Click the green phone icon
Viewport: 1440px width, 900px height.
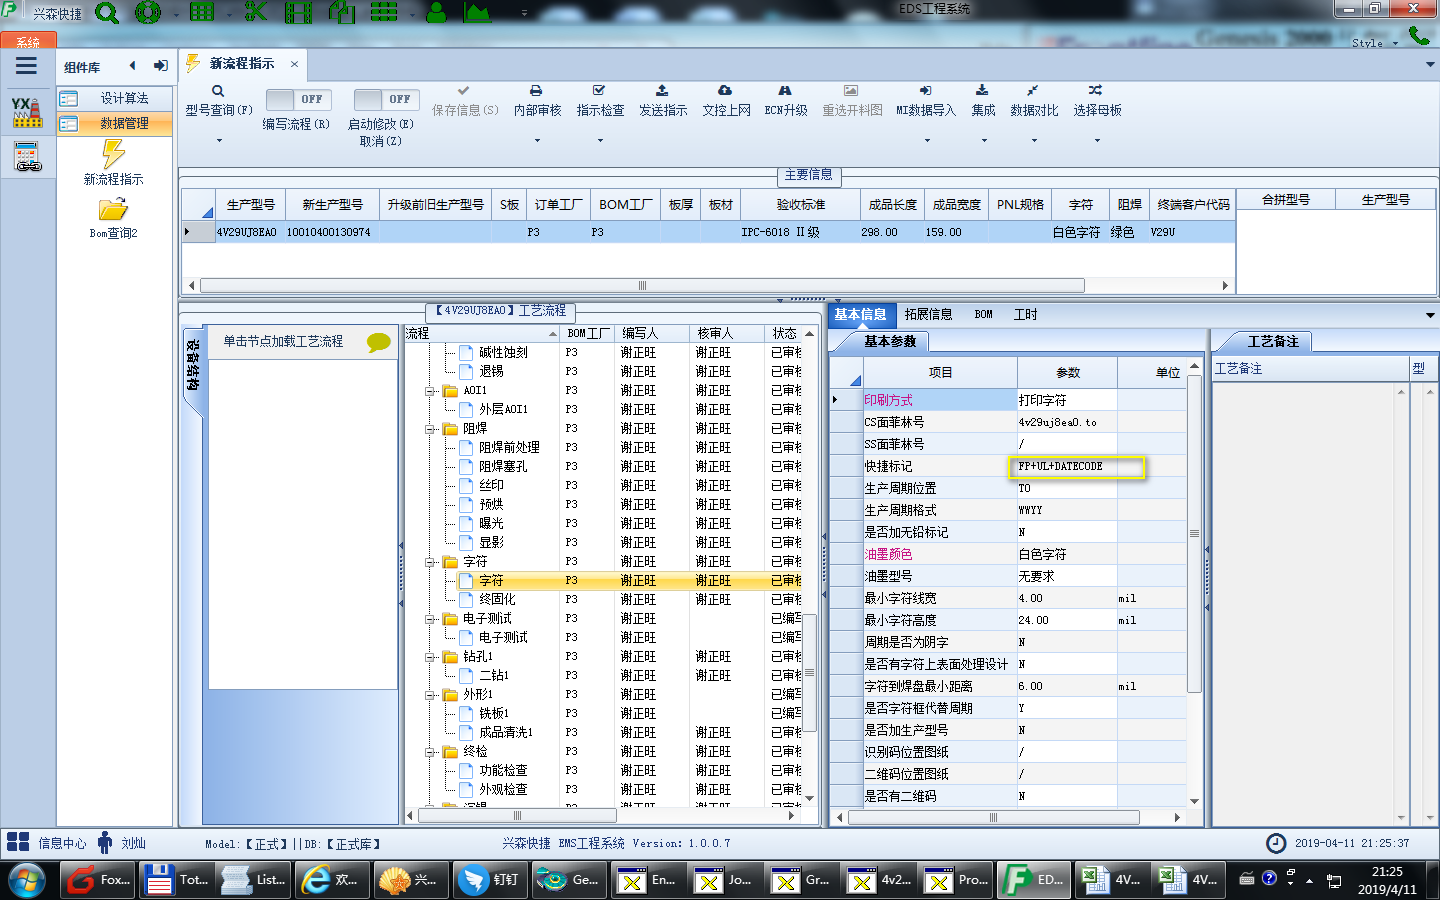click(x=1418, y=35)
